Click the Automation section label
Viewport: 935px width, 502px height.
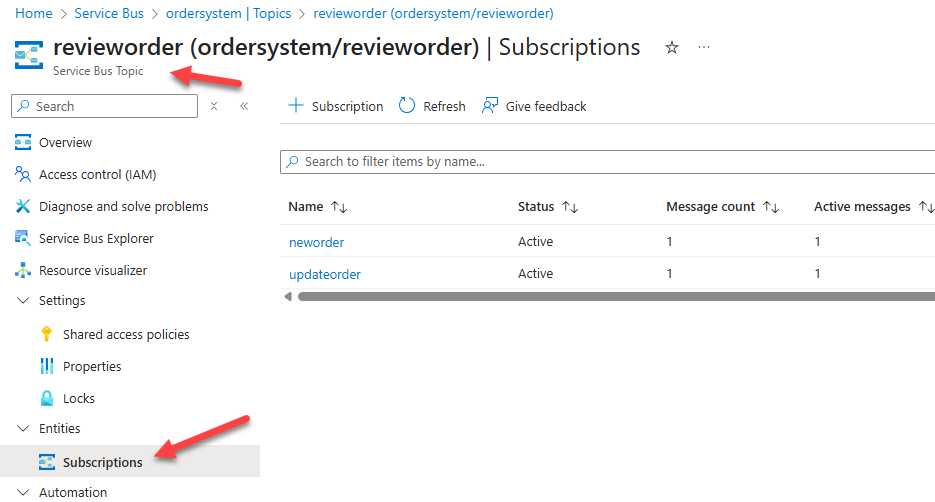73,492
